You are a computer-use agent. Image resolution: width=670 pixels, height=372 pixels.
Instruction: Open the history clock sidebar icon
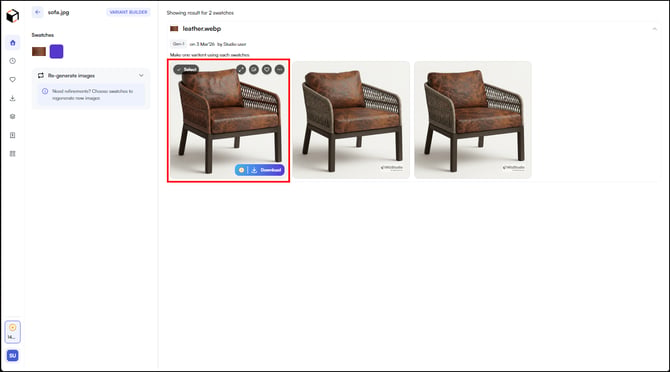[x=12, y=61]
